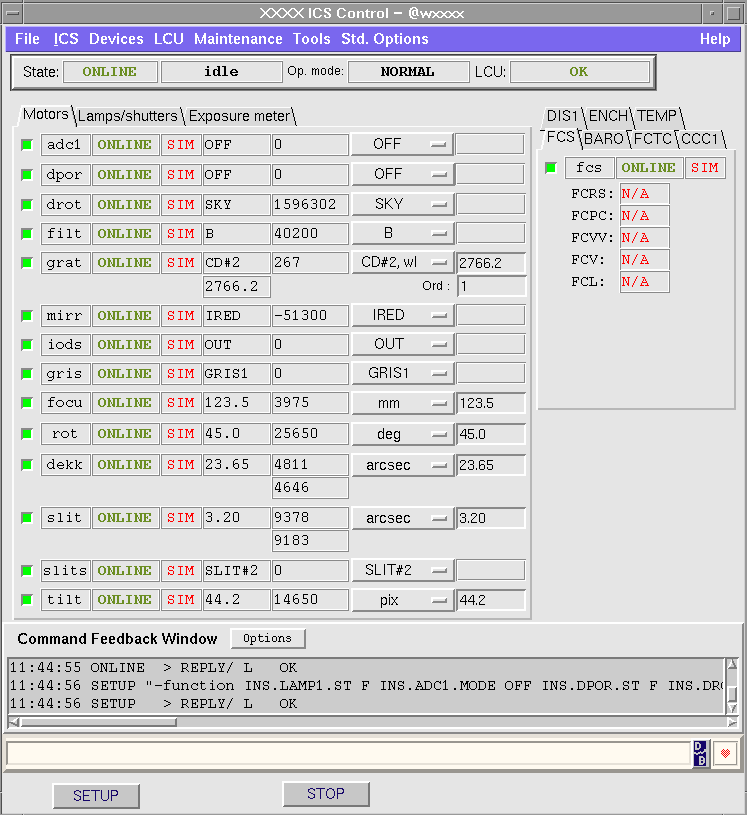Toggle the drot green checkbox

(27, 205)
